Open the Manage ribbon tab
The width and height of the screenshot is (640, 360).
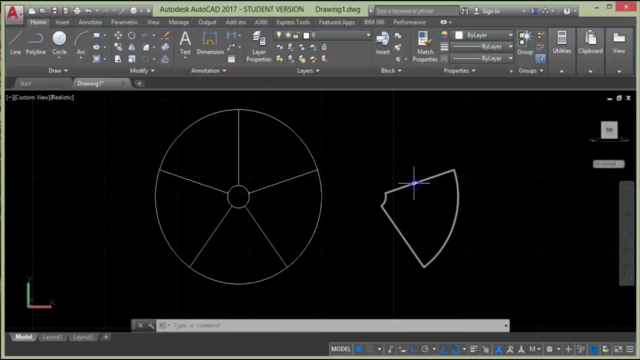coord(179,22)
